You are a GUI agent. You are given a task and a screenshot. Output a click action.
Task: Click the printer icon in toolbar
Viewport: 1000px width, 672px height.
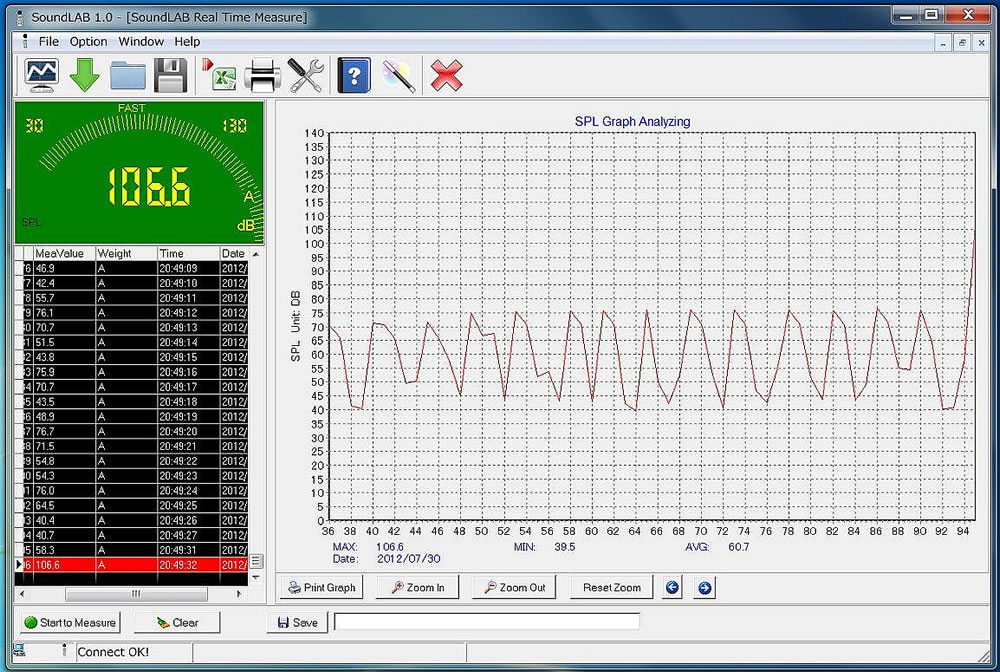[x=263, y=76]
